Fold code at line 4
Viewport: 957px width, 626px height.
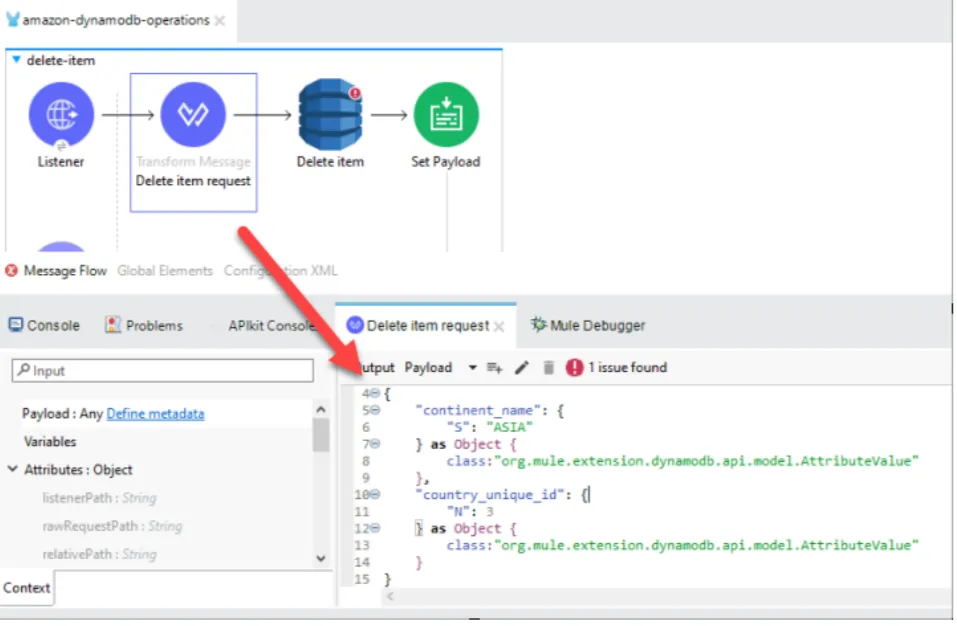375,394
